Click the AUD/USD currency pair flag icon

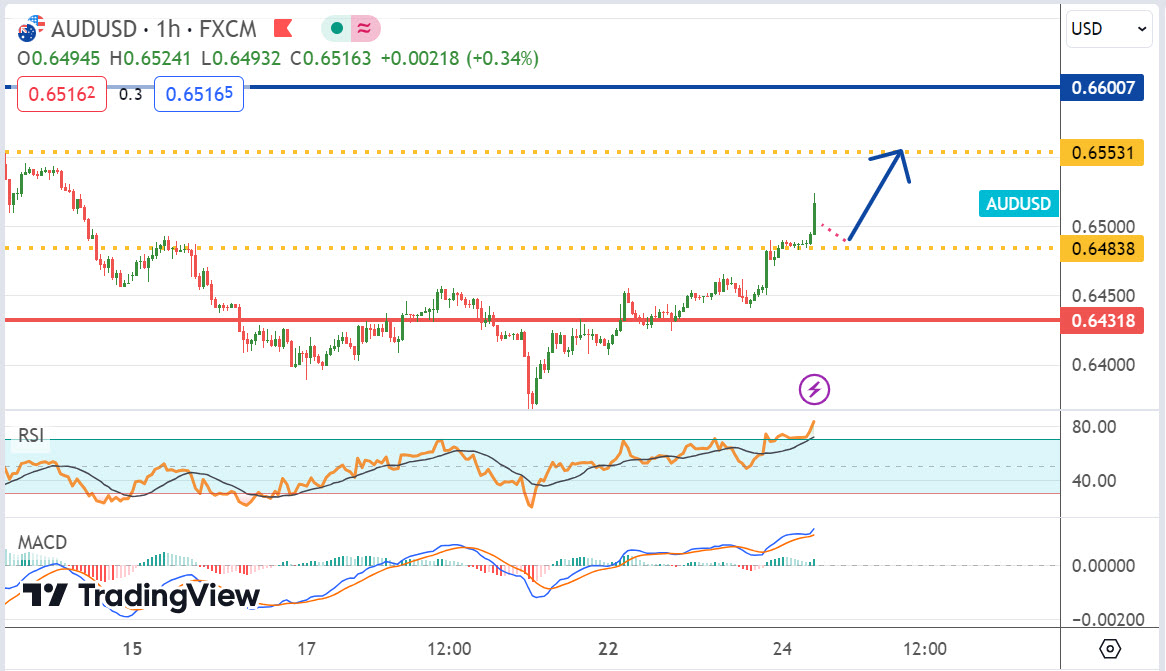(x=31, y=28)
